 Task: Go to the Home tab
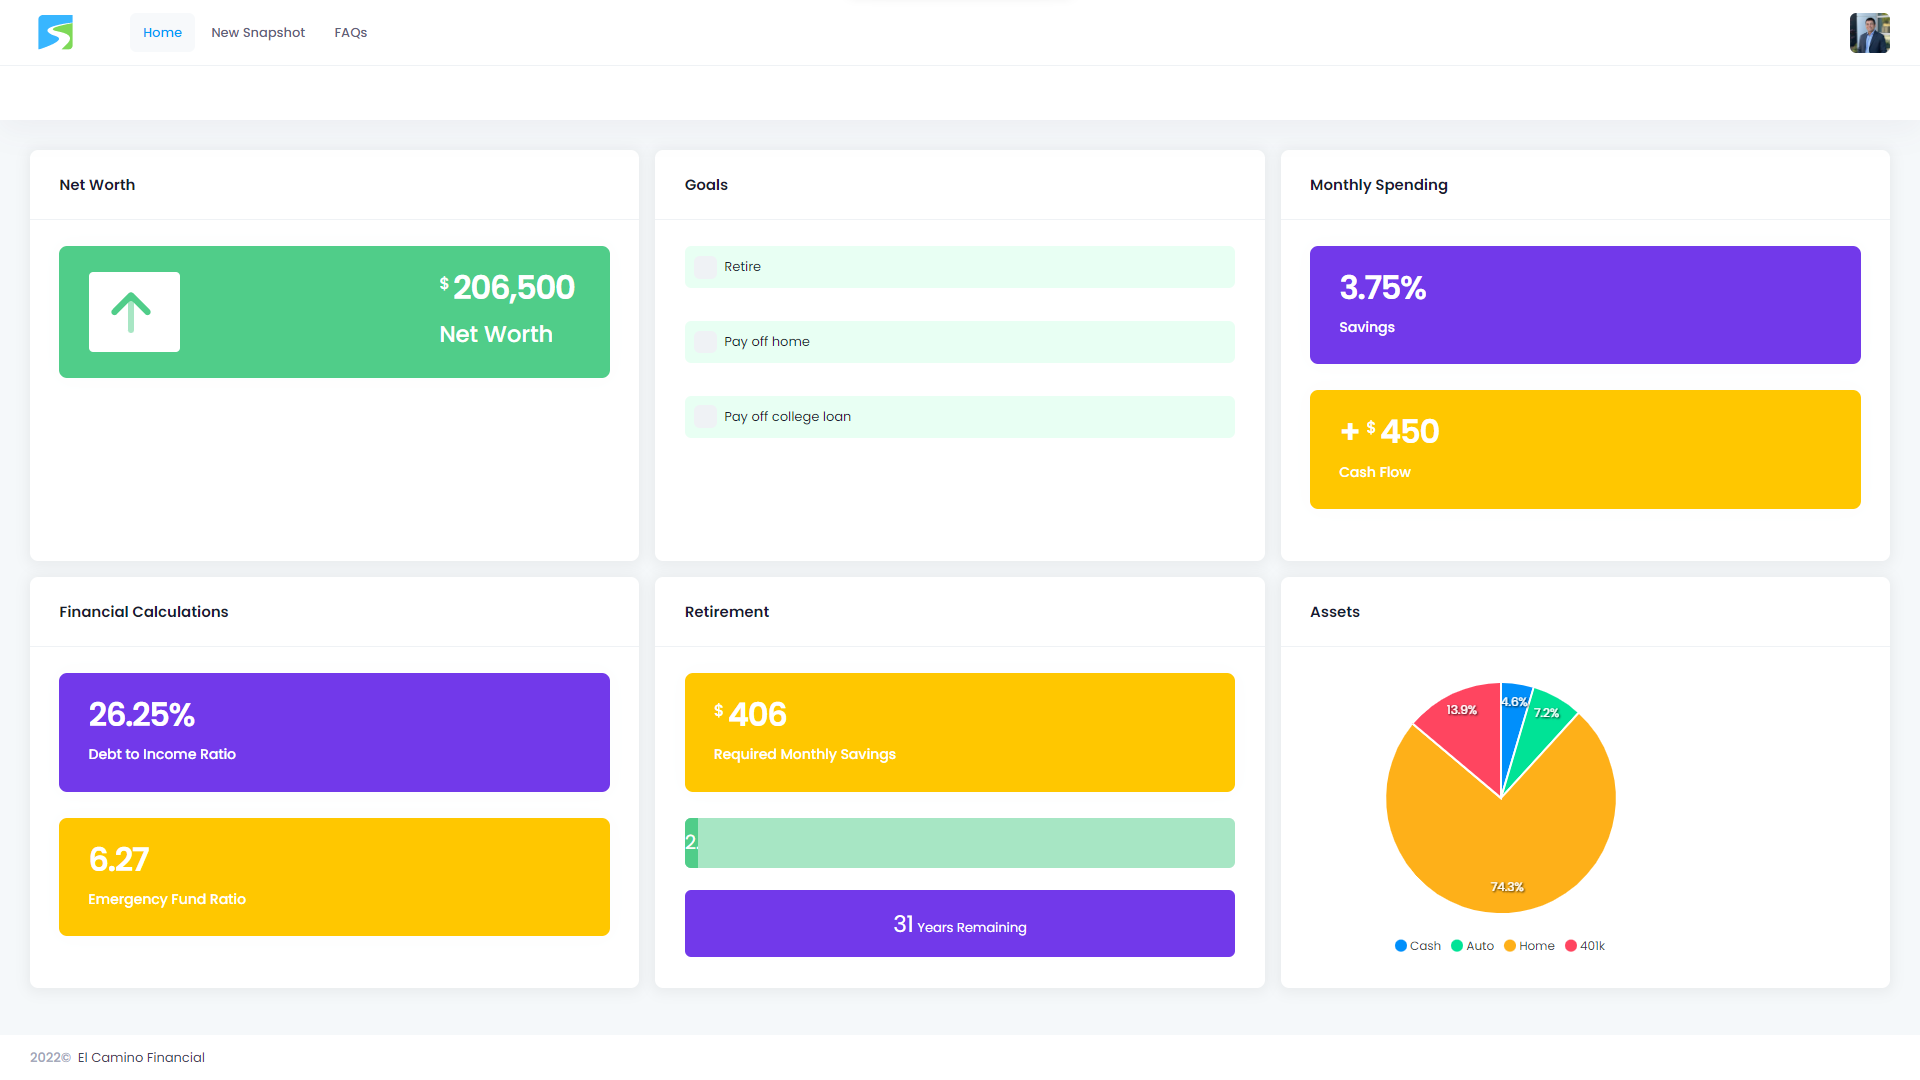pos(162,32)
